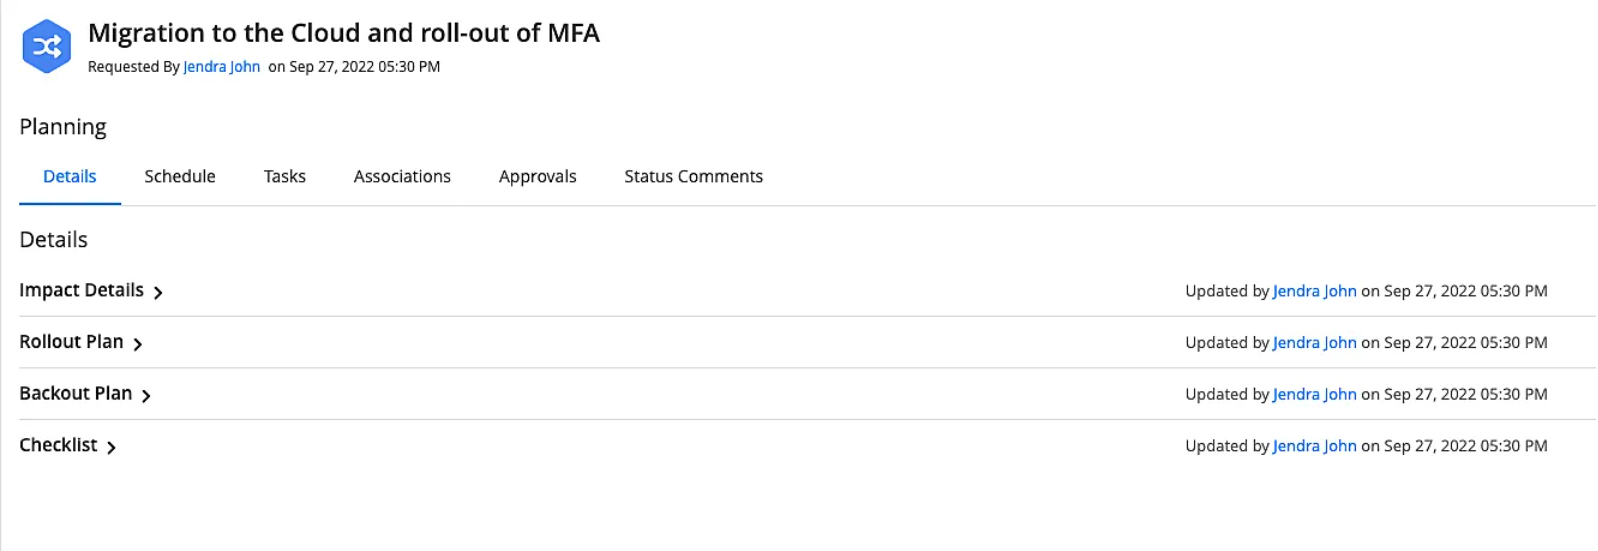Expand the Backout Plan chevron arrow

(x=146, y=396)
